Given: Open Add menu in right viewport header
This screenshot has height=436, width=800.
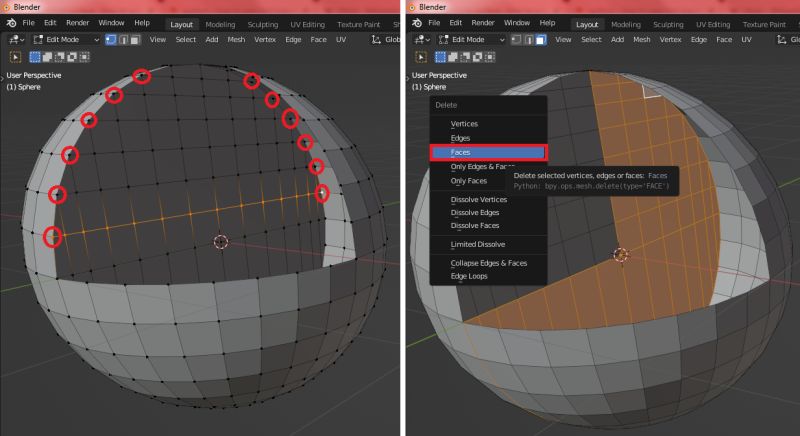Looking at the screenshot, I should [x=617, y=39].
